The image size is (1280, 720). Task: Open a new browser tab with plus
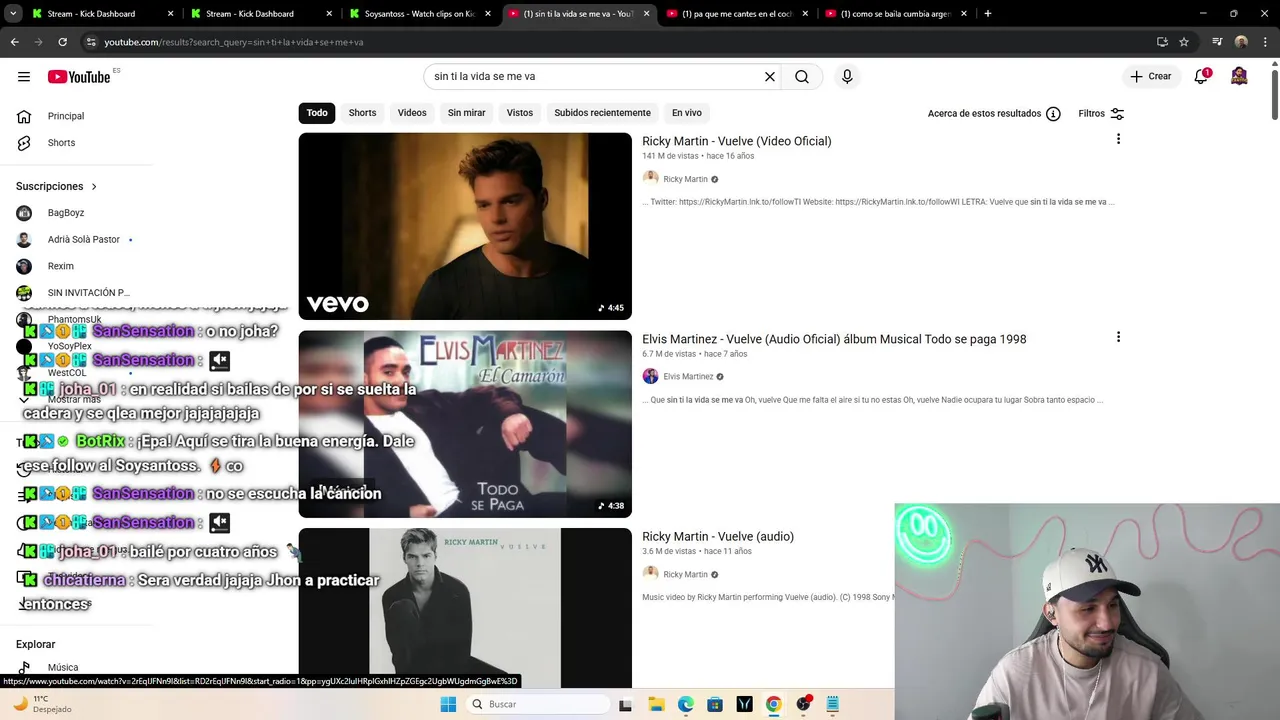tap(988, 14)
